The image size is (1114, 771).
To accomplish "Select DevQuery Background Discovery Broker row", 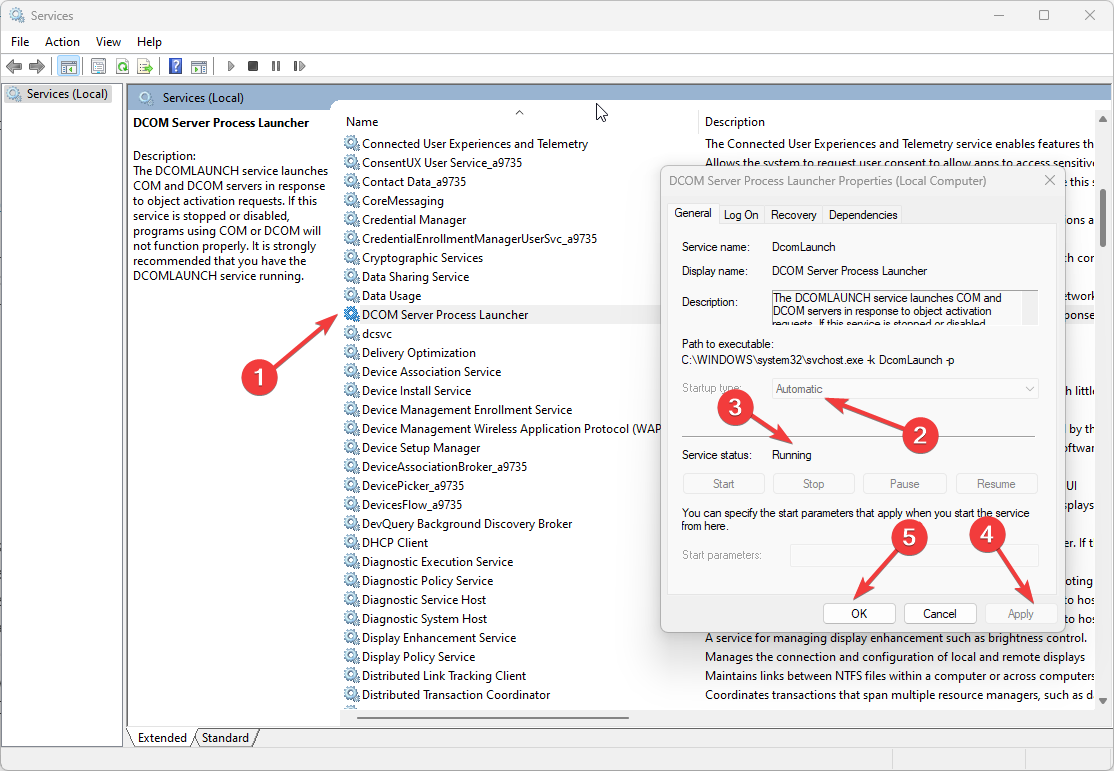I will tap(467, 524).
